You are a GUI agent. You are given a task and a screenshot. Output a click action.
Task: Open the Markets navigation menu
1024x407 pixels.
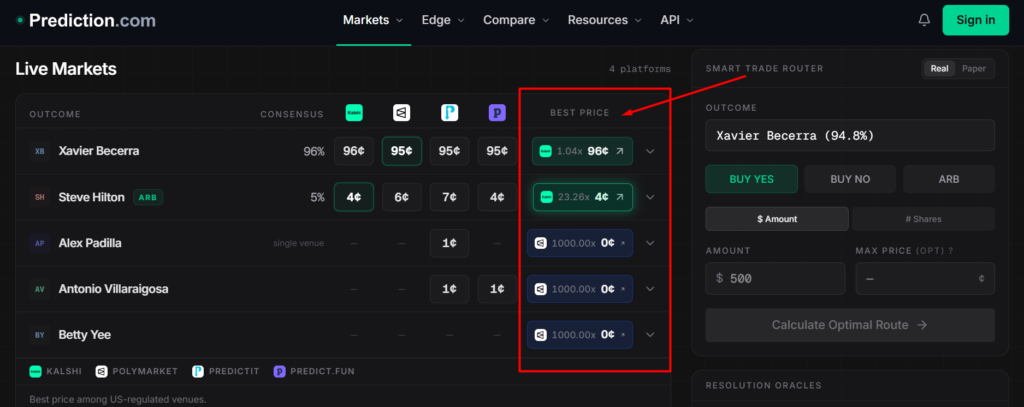374,20
